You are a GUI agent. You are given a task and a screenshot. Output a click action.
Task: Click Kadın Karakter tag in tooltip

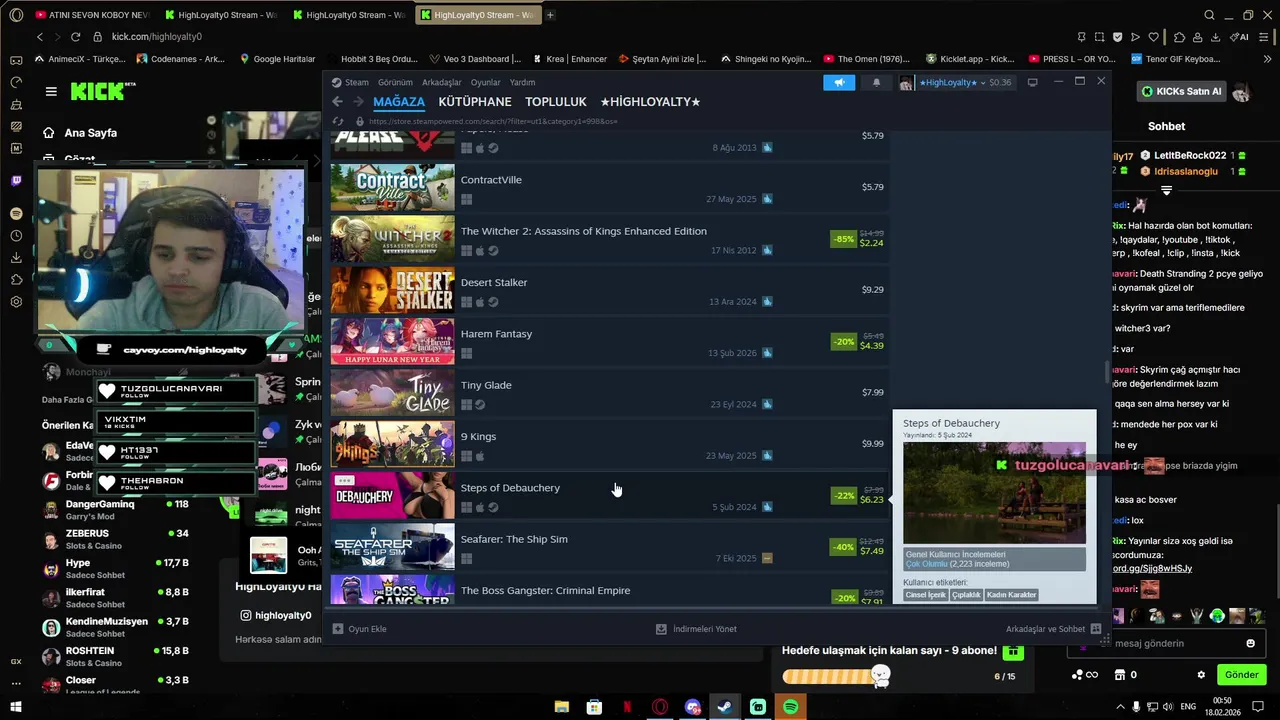point(1011,595)
